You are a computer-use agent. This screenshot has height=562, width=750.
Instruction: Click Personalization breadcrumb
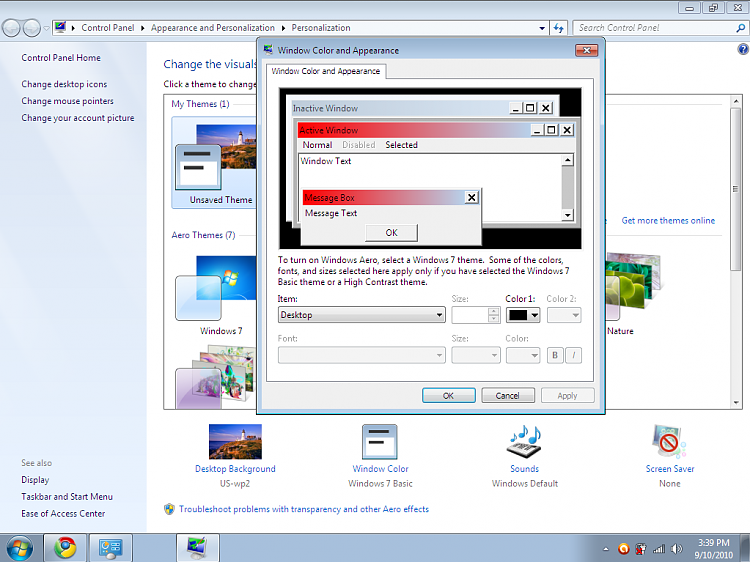tap(321, 28)
